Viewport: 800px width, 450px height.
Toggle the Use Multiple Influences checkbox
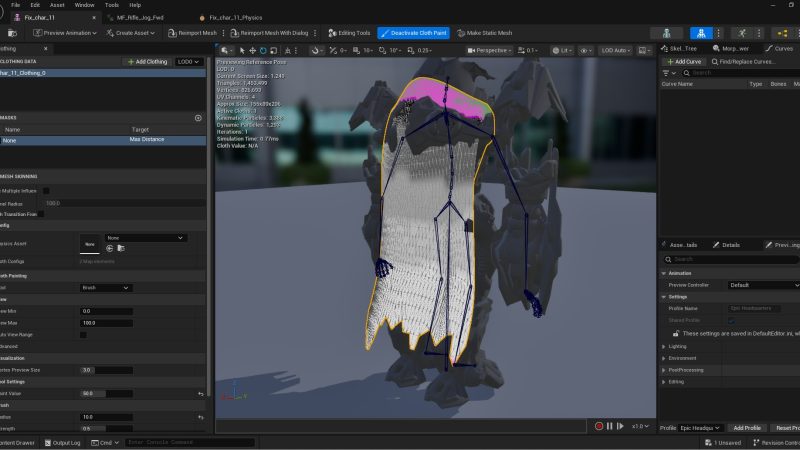click(46, 190)
